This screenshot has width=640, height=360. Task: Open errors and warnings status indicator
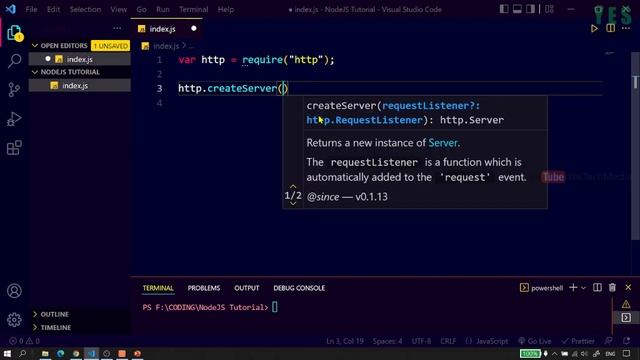pyautogui.click(x=24, y=341)
